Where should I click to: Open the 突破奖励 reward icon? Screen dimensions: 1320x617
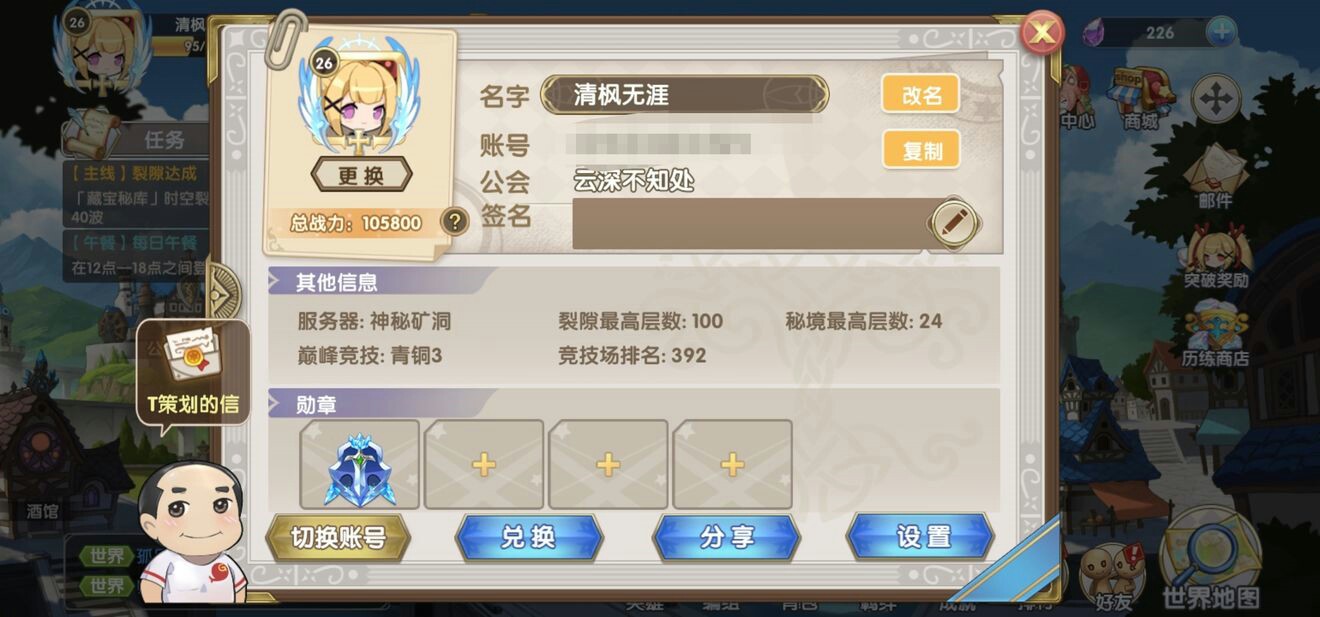tap(1215, 258)
